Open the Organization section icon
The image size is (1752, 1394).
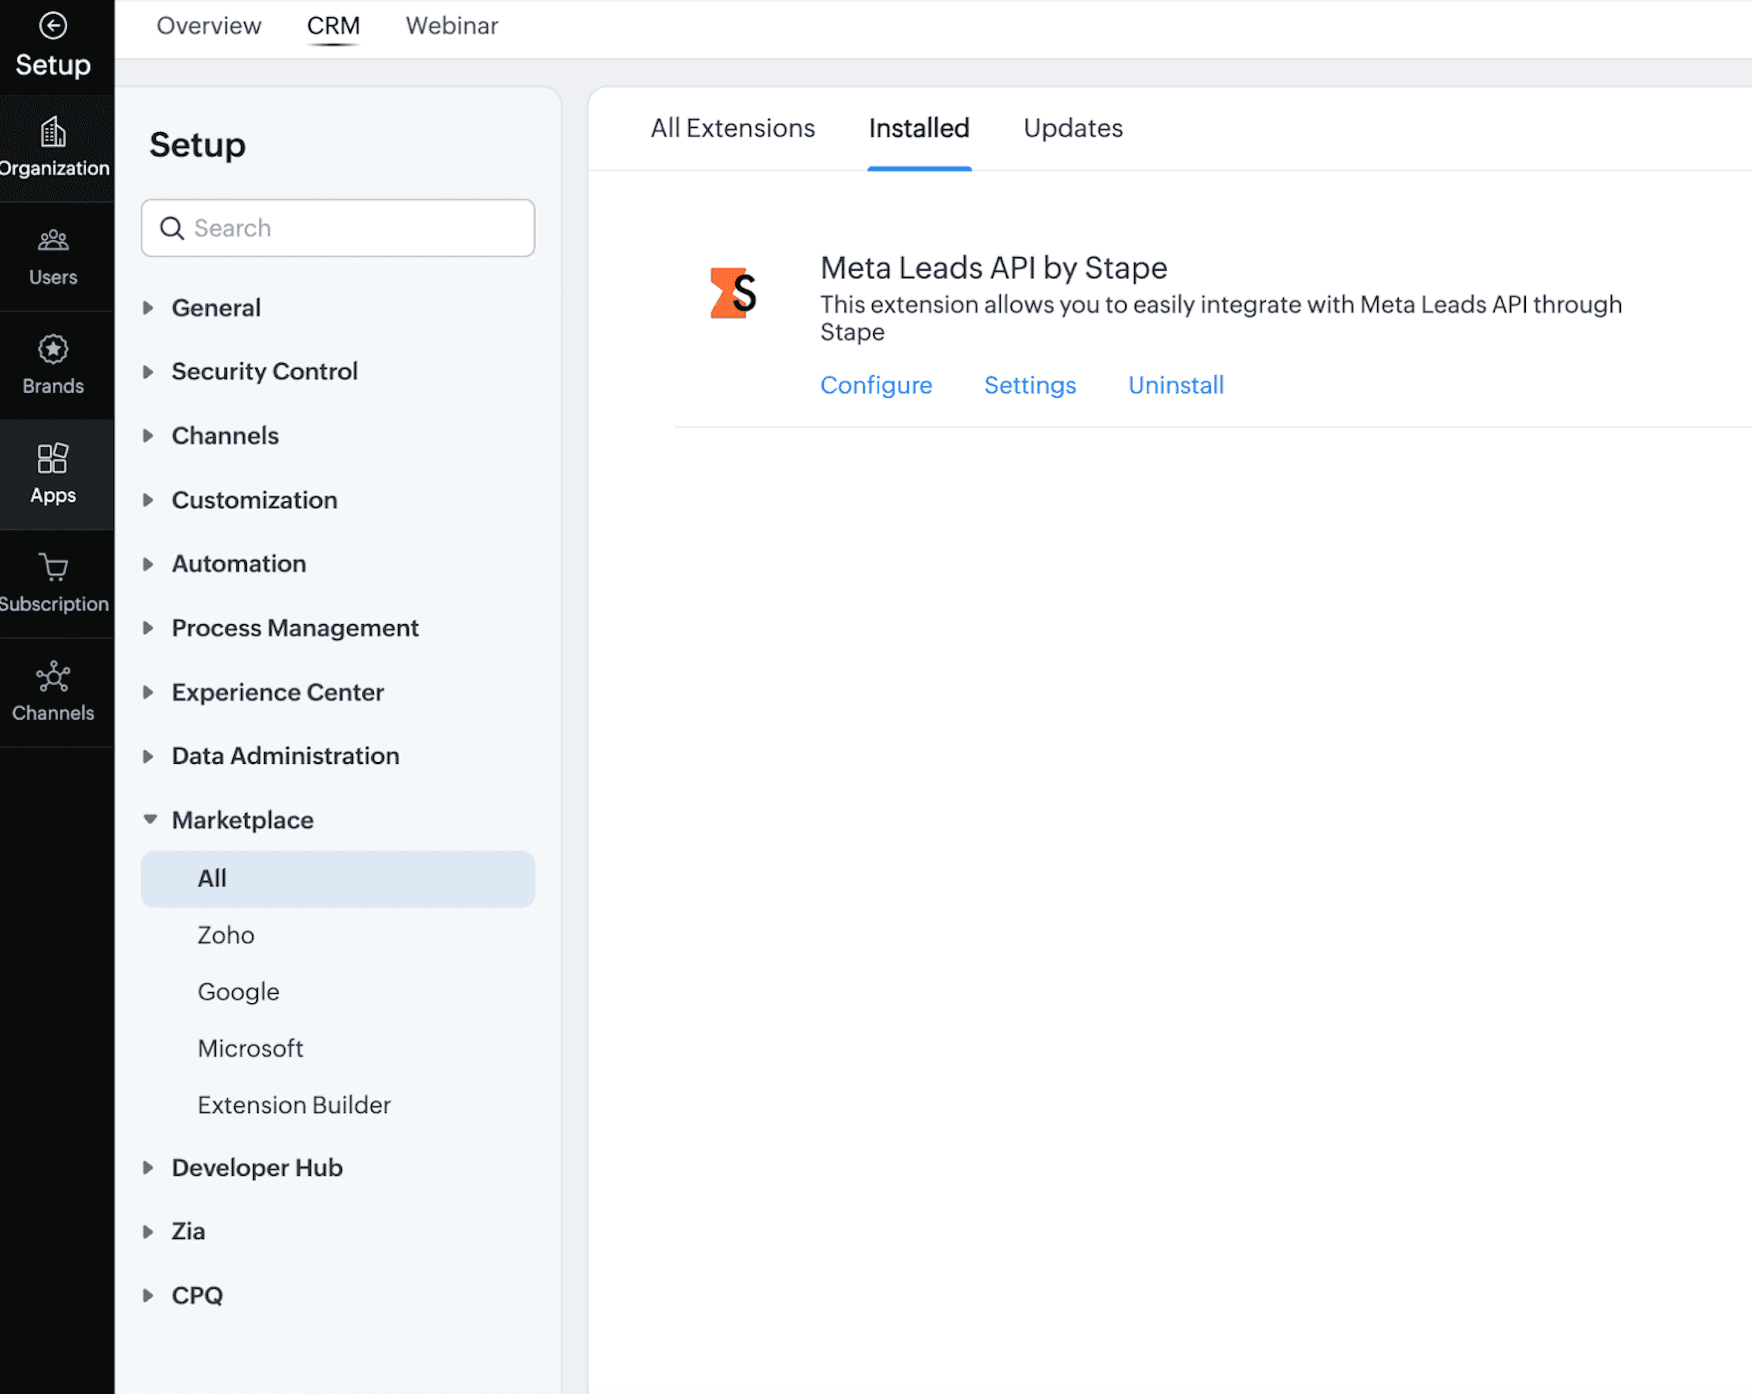tap(53, 131)
